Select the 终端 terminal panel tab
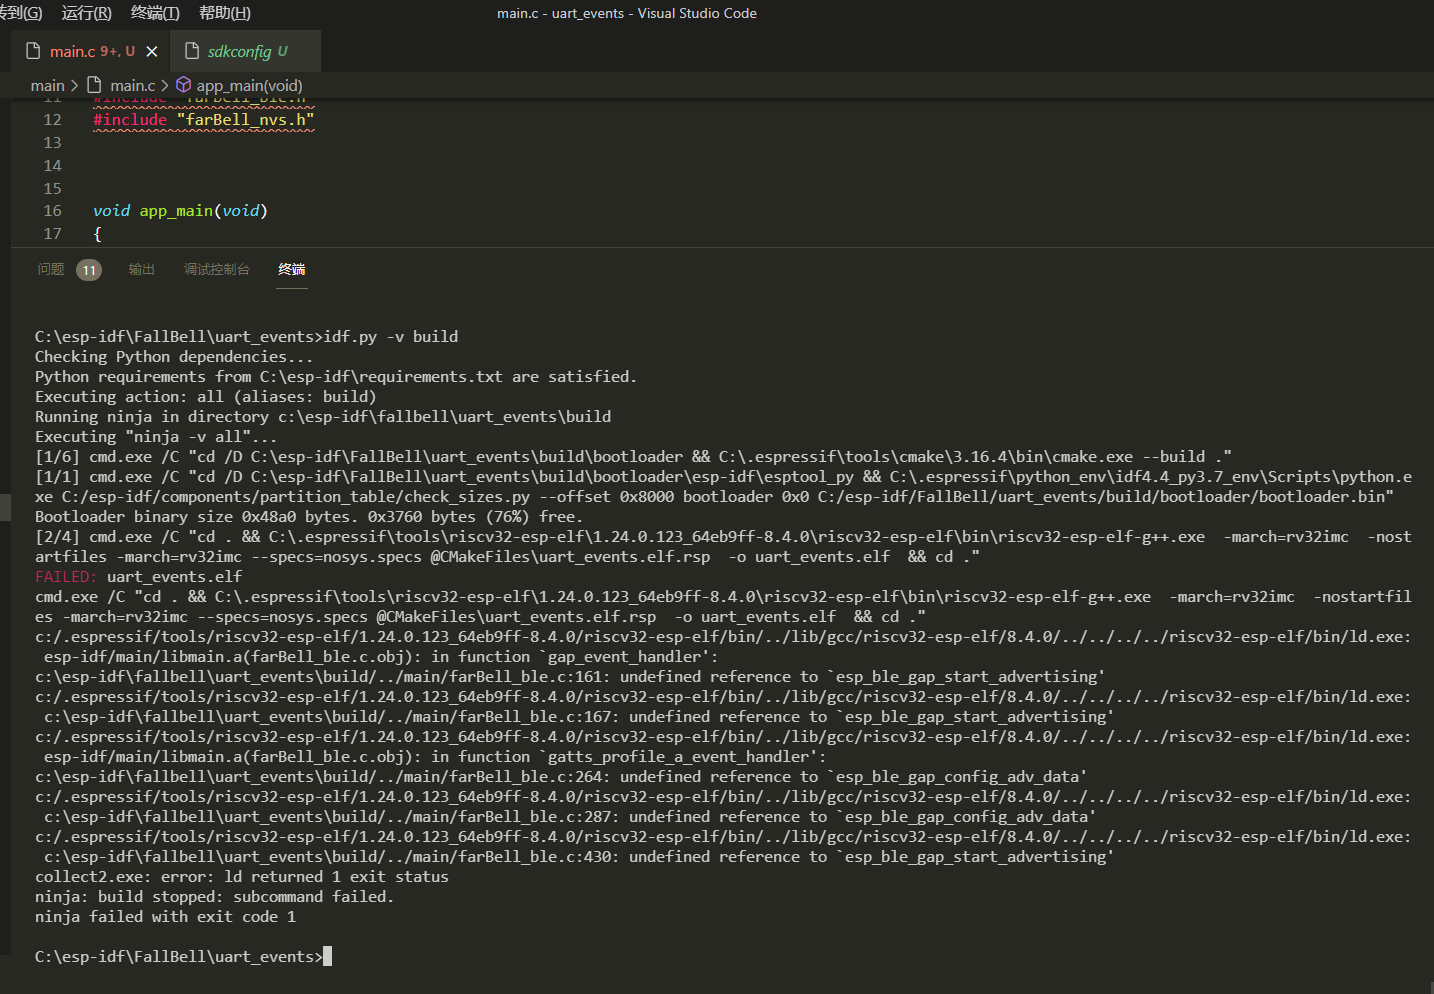This screenshot has width=1434, height=994. (x=292, y=270)
